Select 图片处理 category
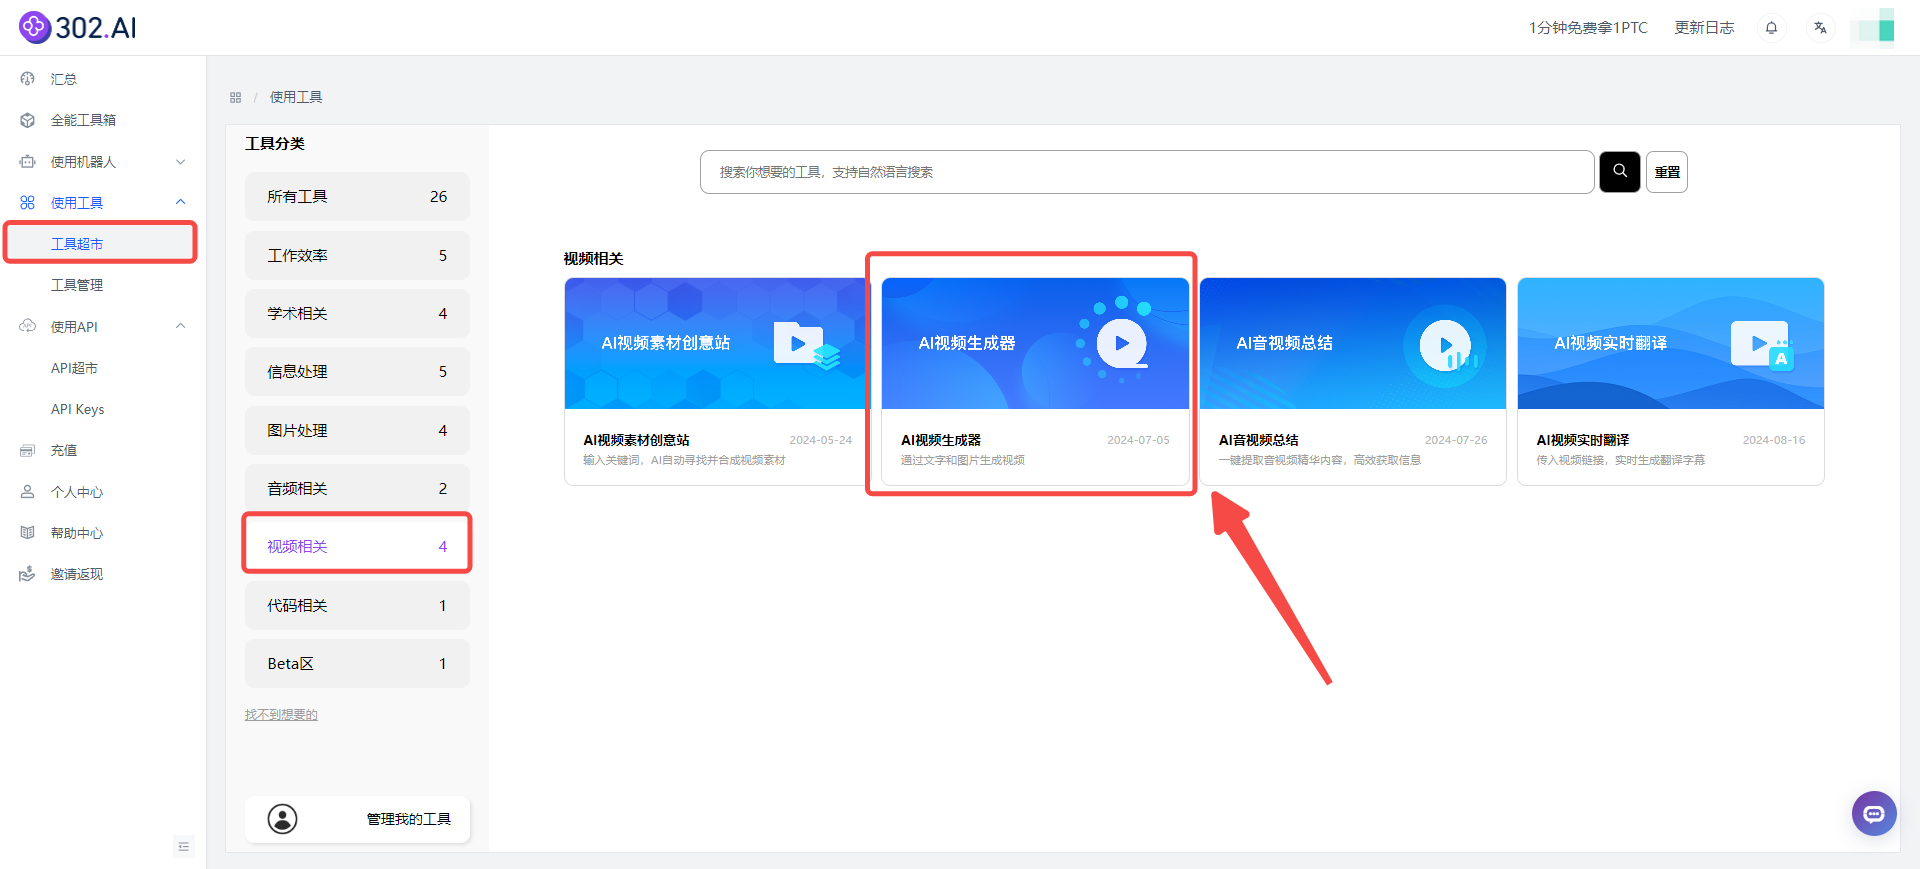1920x869 pixels. click(x=357, y=430)
